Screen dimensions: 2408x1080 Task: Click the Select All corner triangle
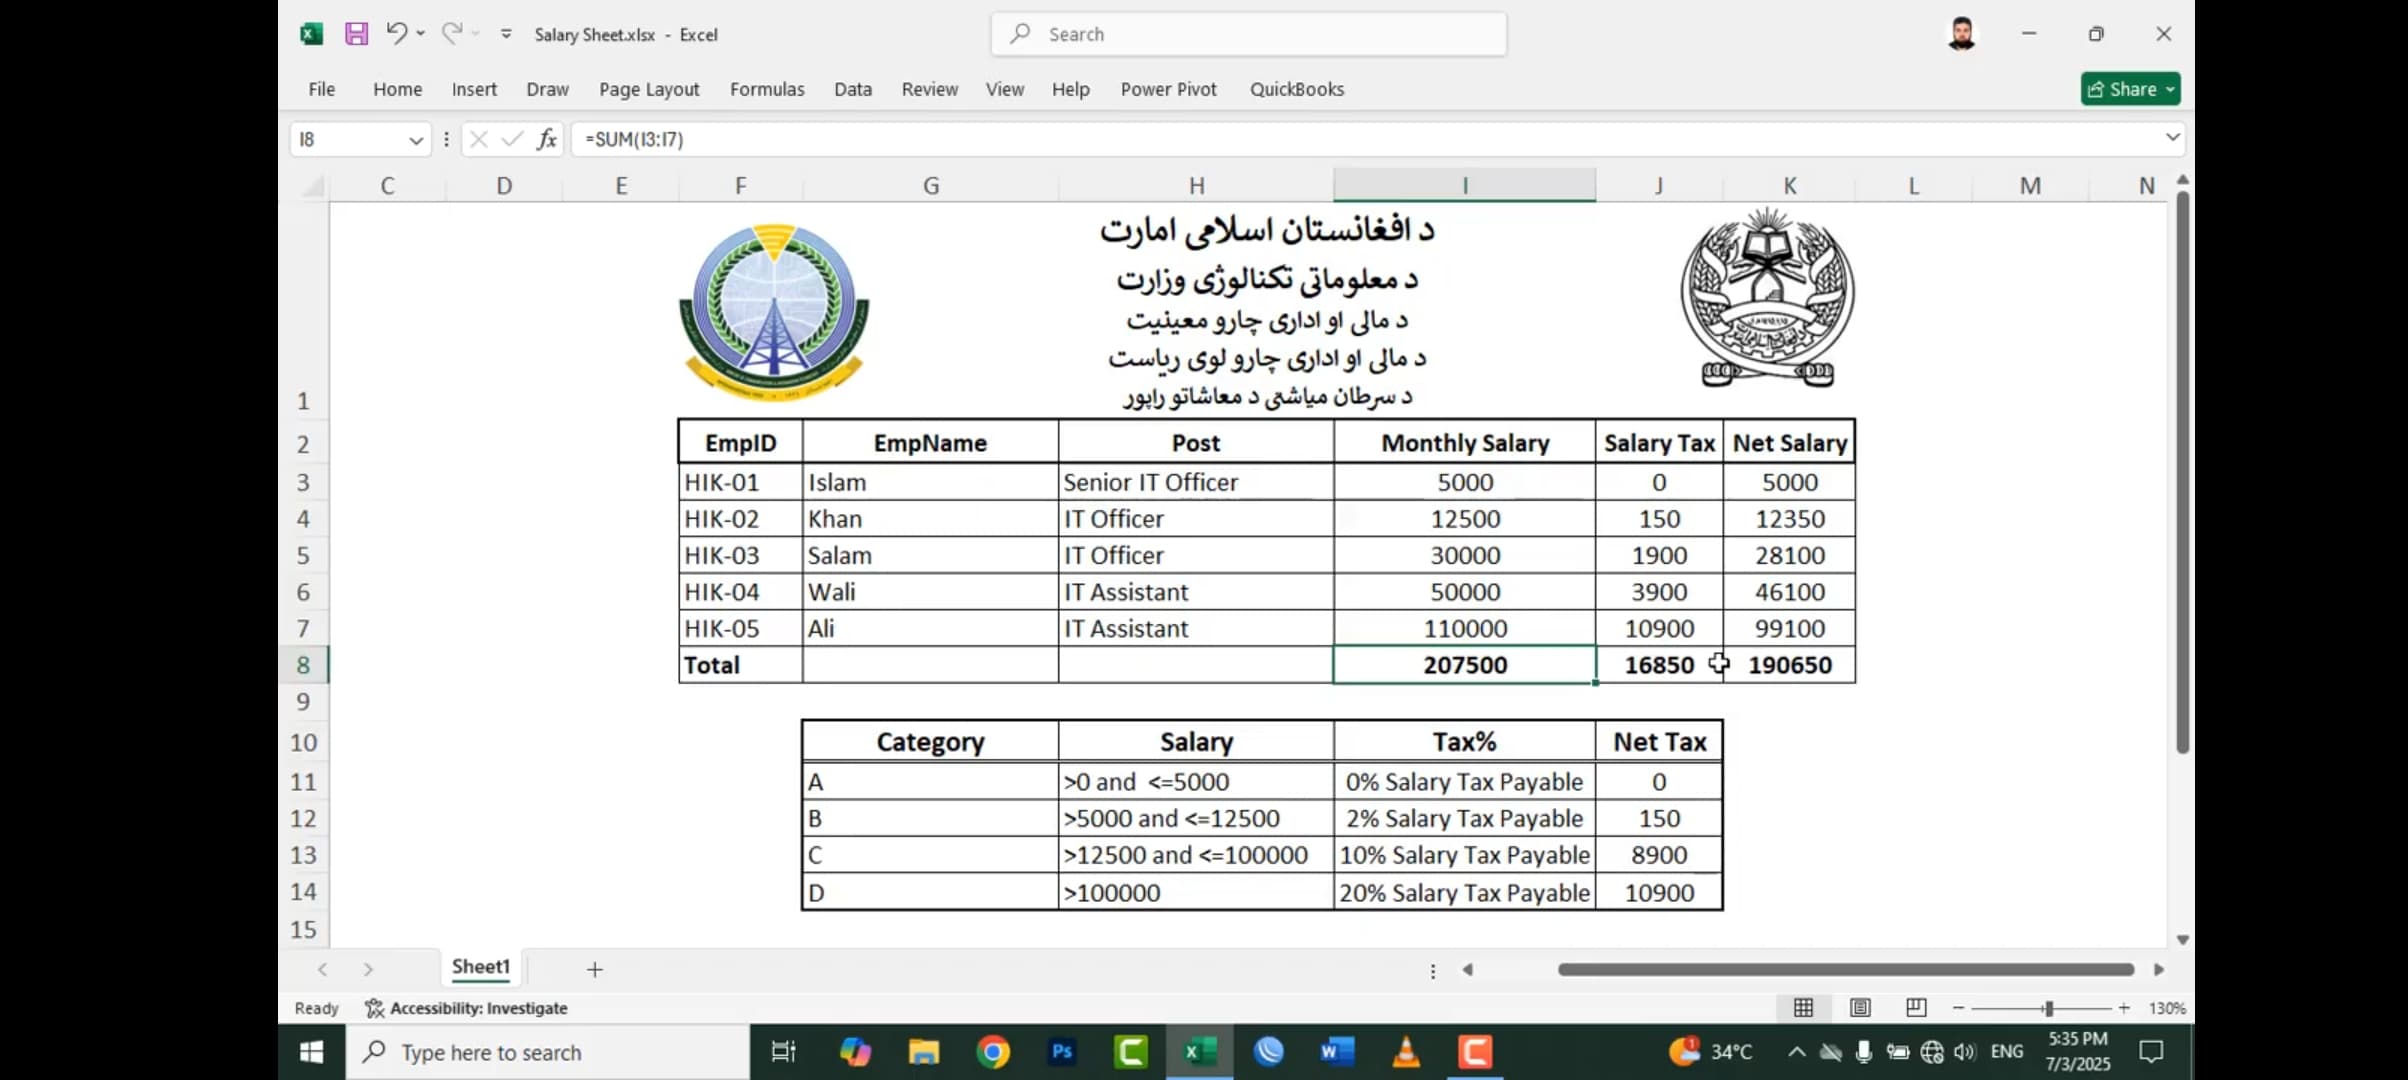pyautogui.click(x=312, y=186)
